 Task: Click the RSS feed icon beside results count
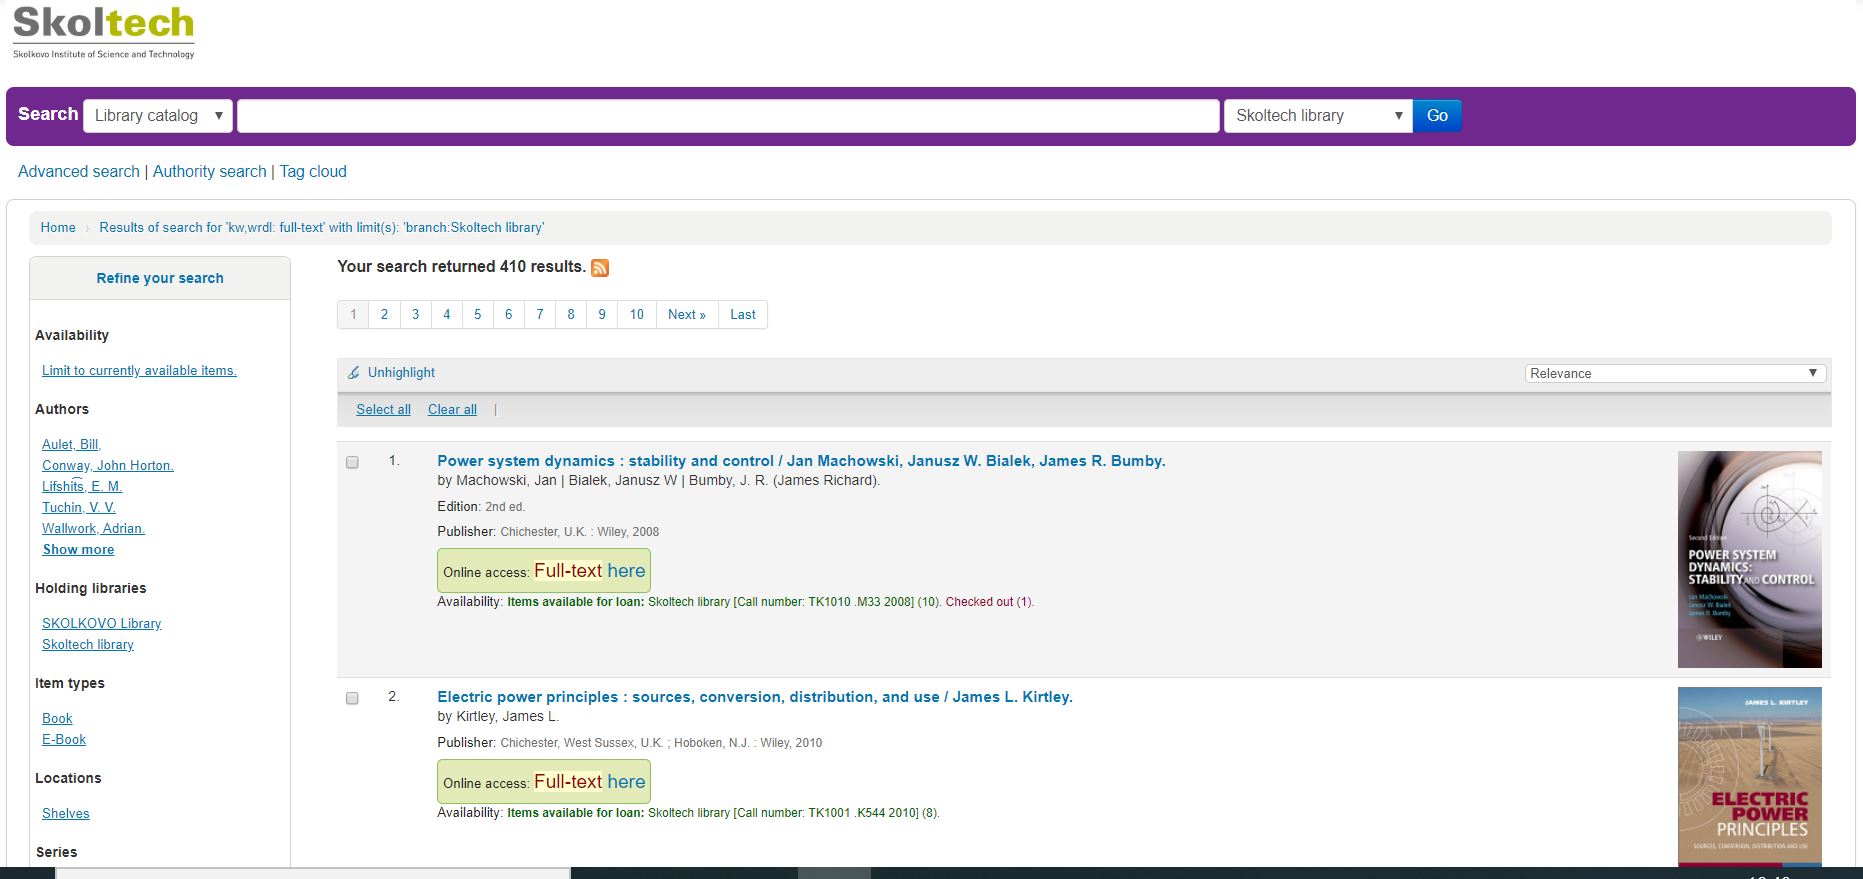click(x=600, y=267)
